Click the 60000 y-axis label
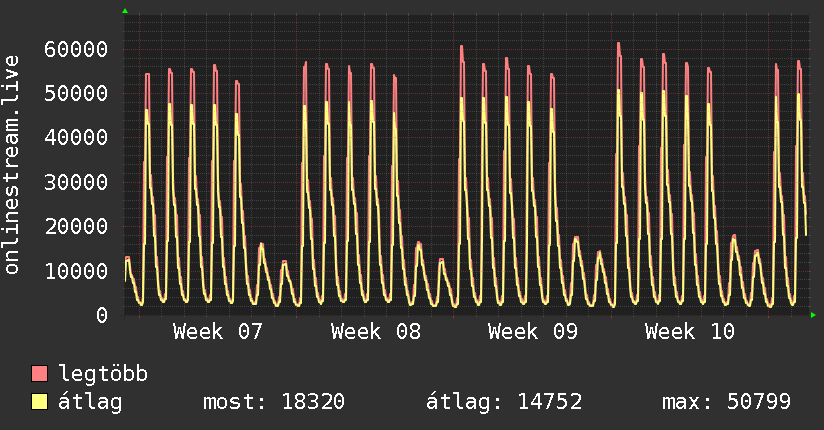This screenshot has height=430, width=824. pos(76,49)
